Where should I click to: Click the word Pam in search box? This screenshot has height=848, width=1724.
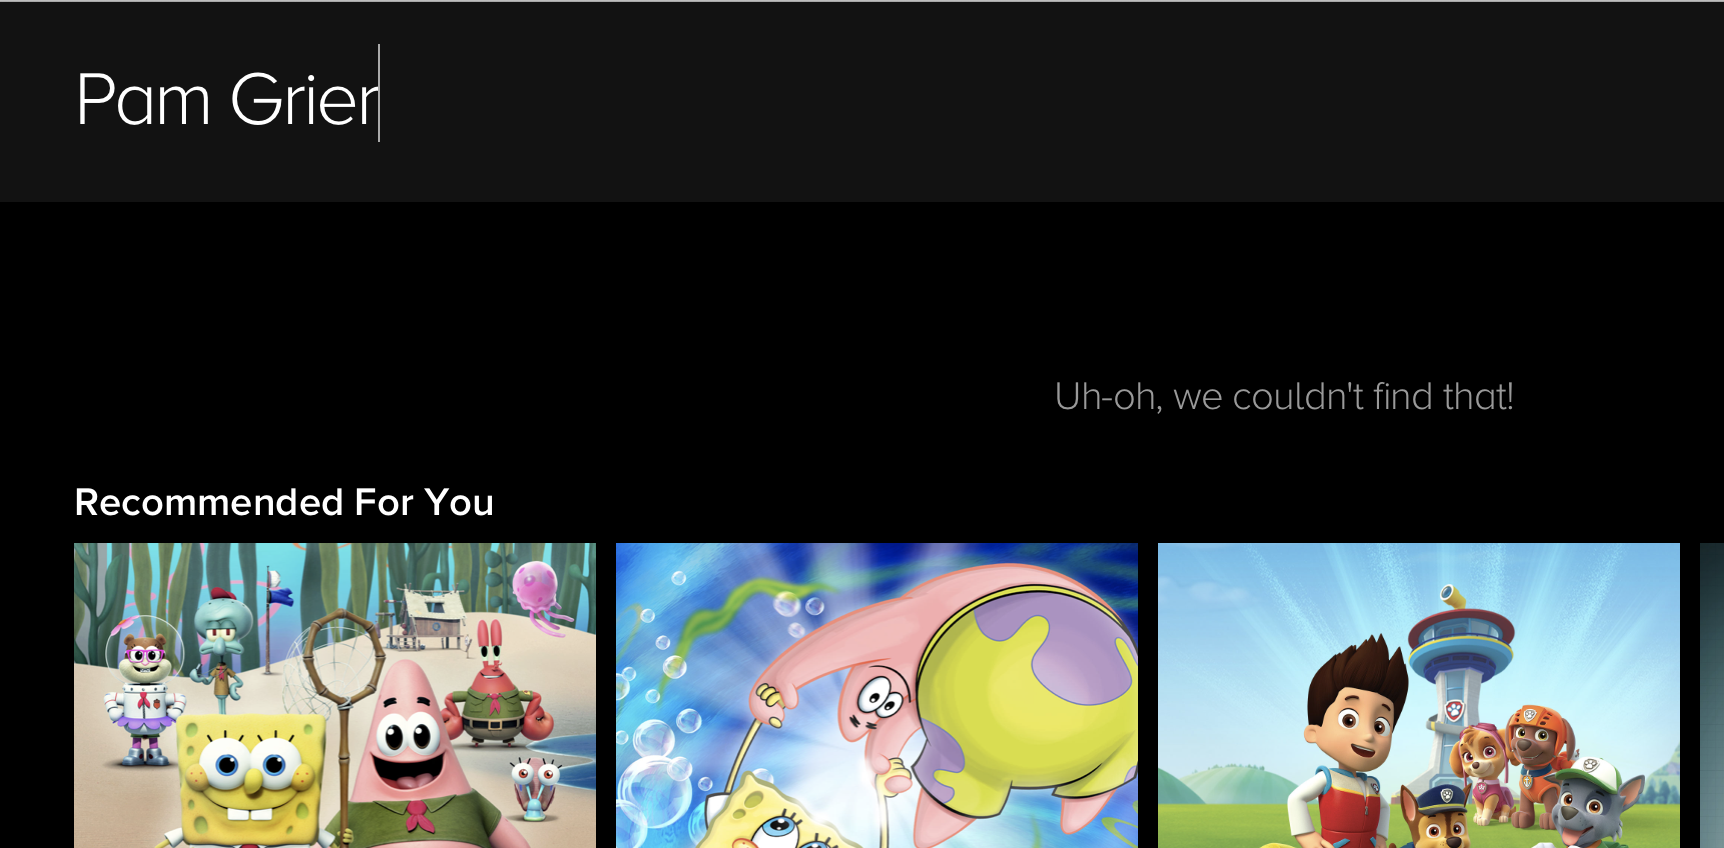143,101
